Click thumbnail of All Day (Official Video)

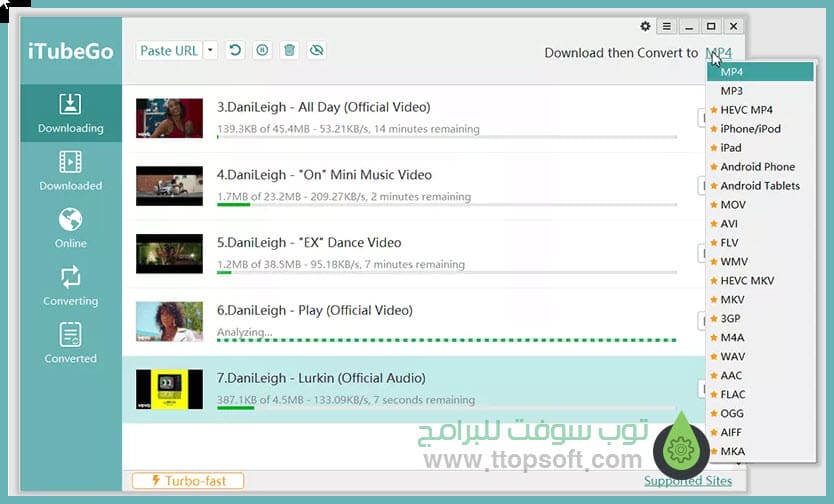coord(169,118)
